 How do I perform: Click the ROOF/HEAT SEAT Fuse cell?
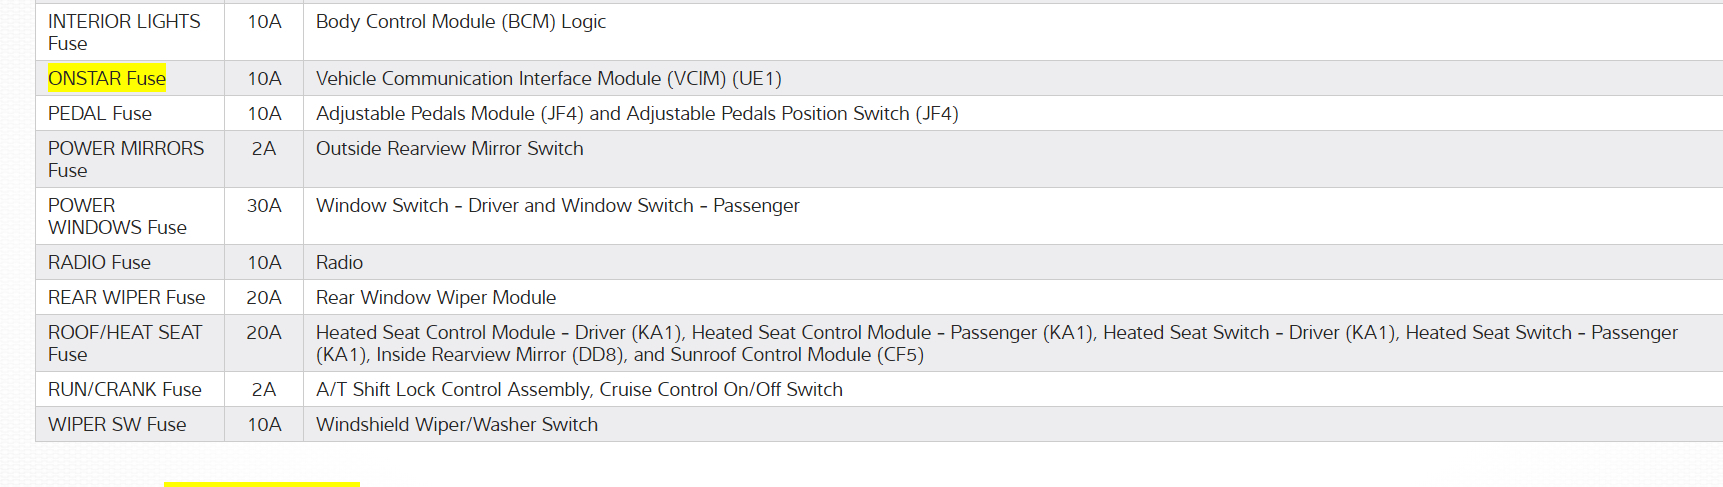click(x=125, y=343)
